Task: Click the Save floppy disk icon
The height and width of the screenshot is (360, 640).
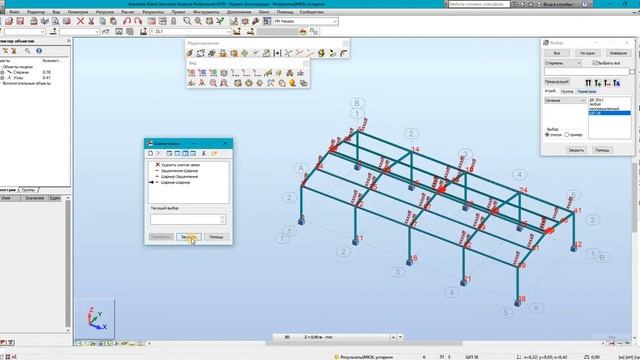Action: [x=20, y=21]
